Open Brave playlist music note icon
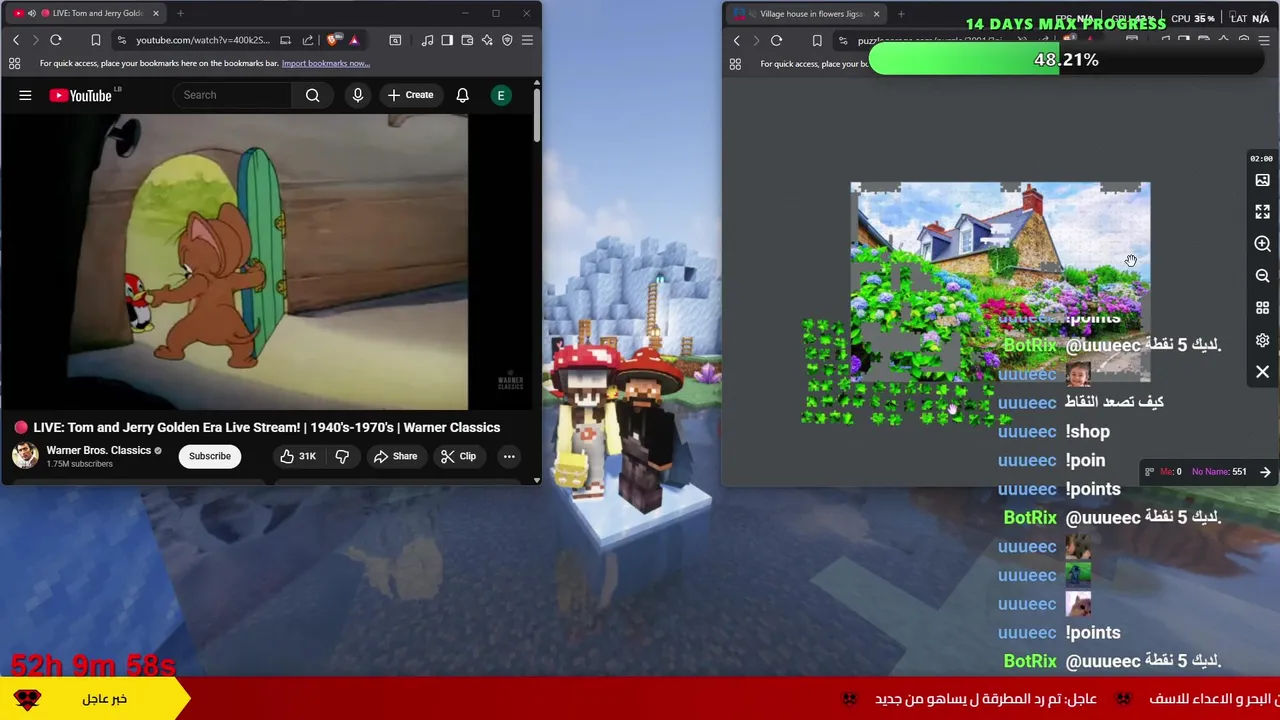Viewport: 1280px width, 720px height. [427, 40]
